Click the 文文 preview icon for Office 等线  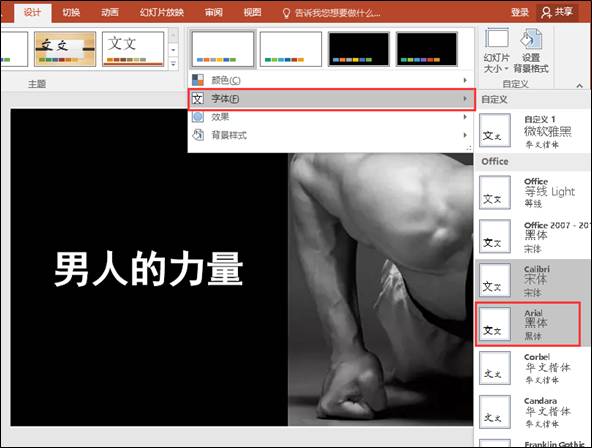(495, 192)
